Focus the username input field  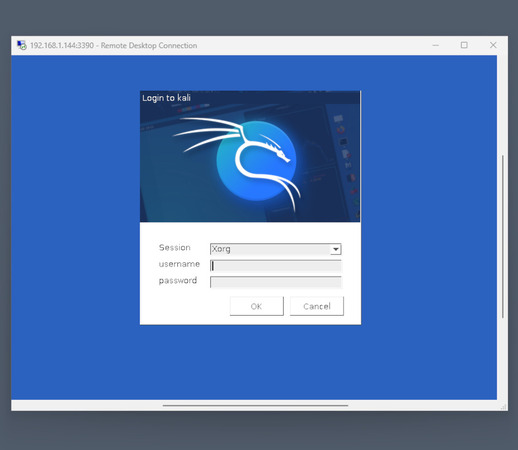(276, 266)
